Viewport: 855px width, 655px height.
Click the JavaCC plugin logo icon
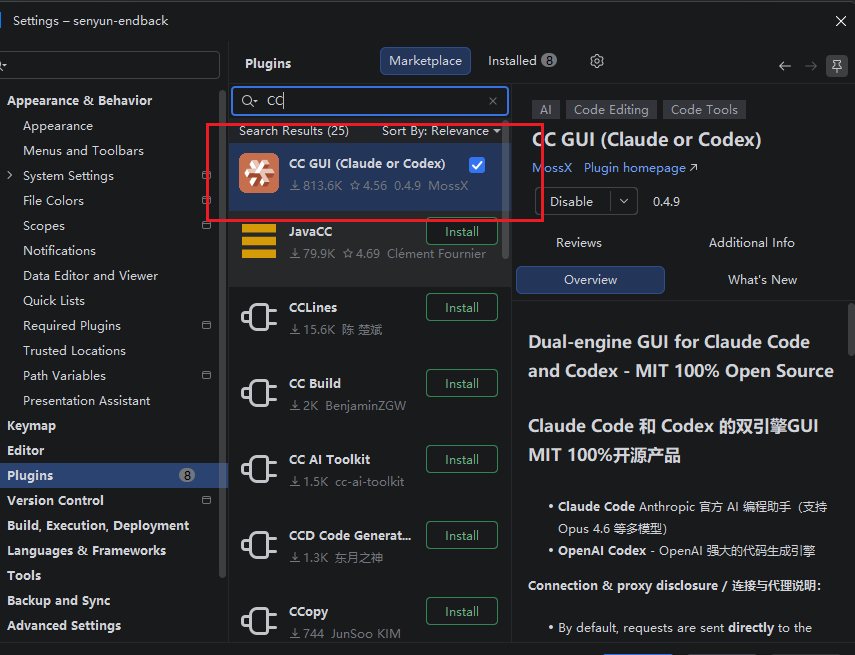tap(259, 241)
